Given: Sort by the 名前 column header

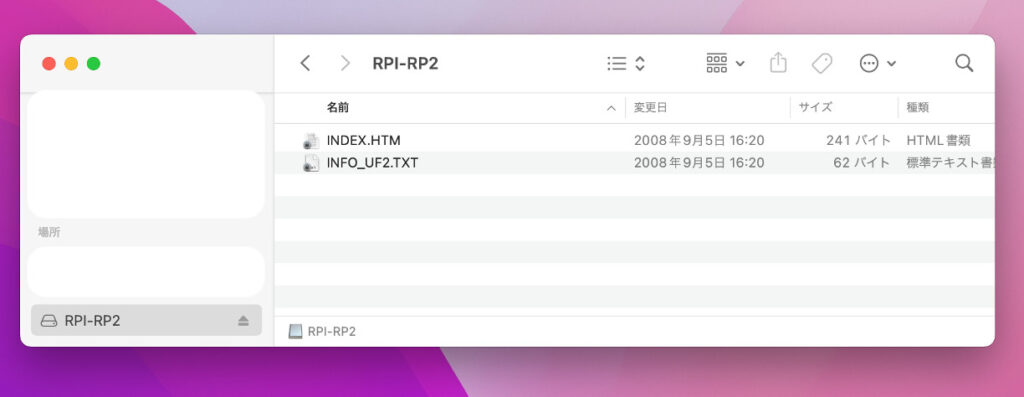Looking at the screenshot, I should click(338, 108).
